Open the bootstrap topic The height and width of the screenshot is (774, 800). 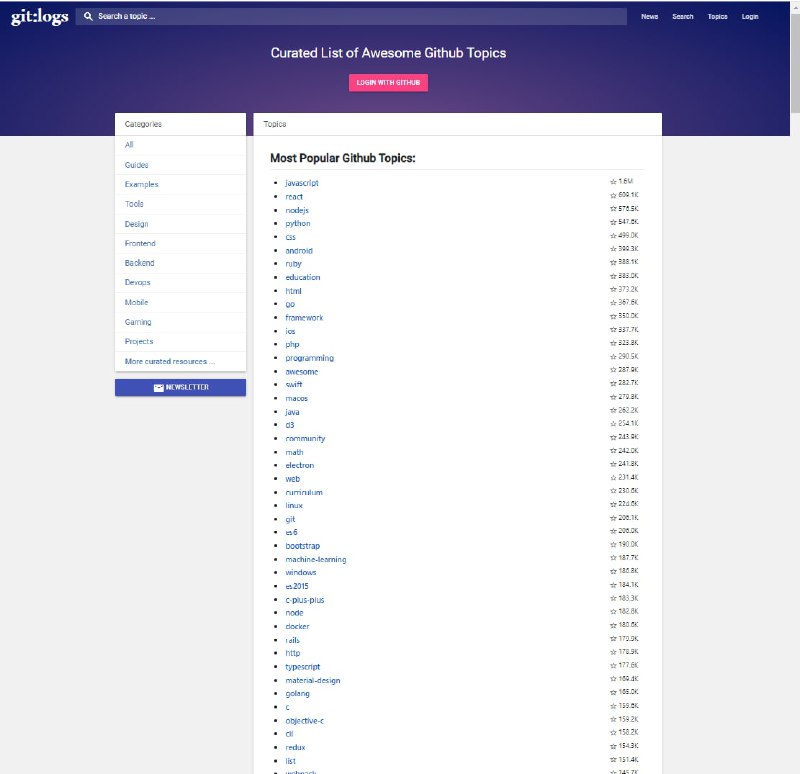pos(303,546)
